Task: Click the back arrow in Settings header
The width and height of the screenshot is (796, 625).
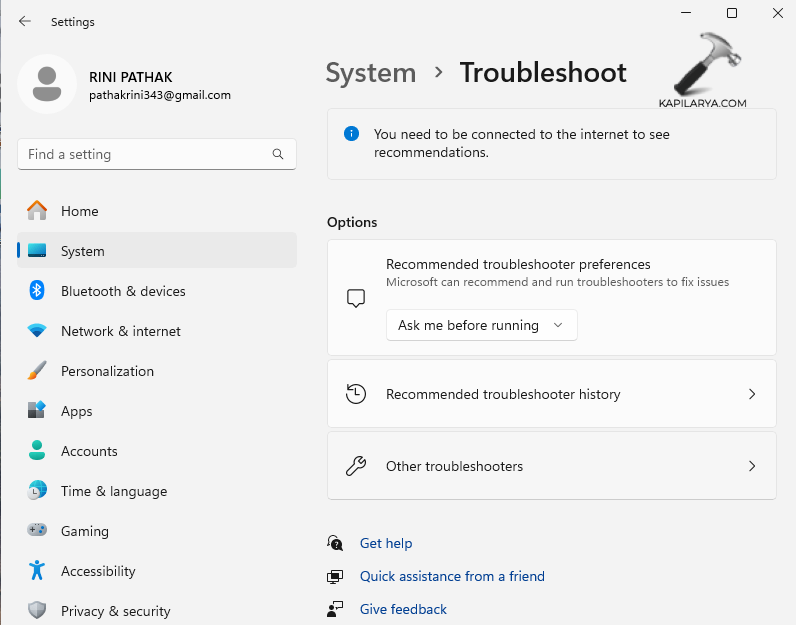Action: [25, 21]
